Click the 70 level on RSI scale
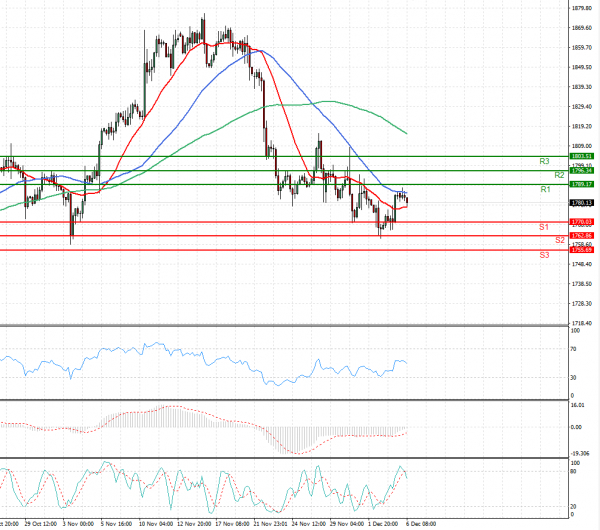Screen dimensions: 600x530 click(574, 349)
